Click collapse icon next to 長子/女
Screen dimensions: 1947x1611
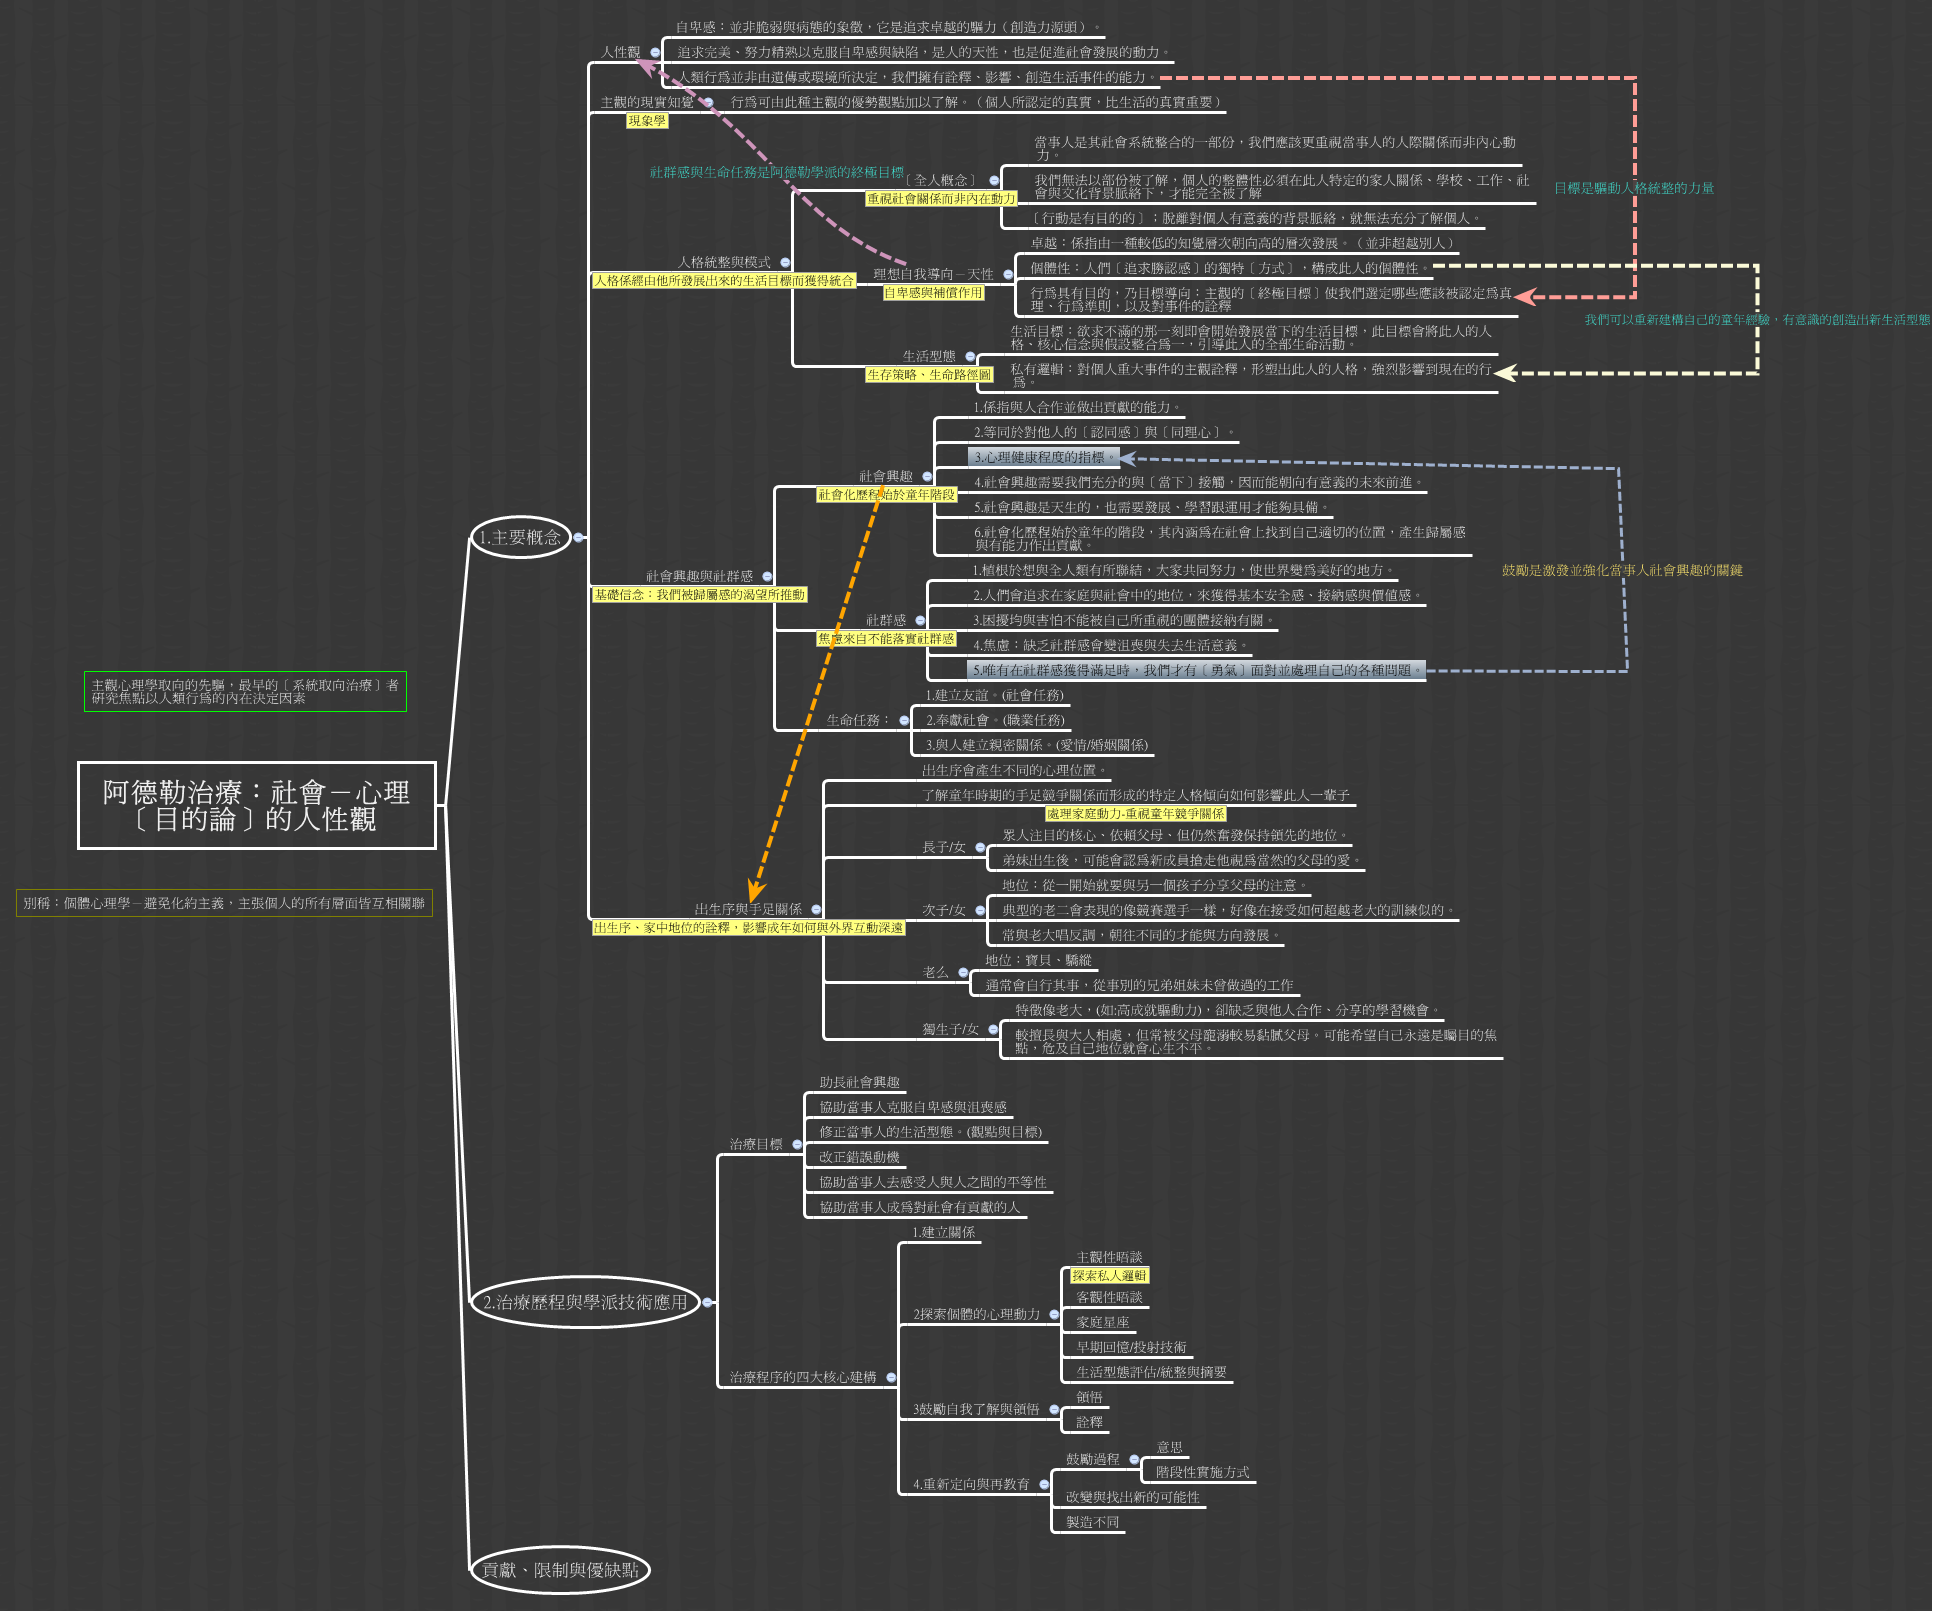coord(980,848)
